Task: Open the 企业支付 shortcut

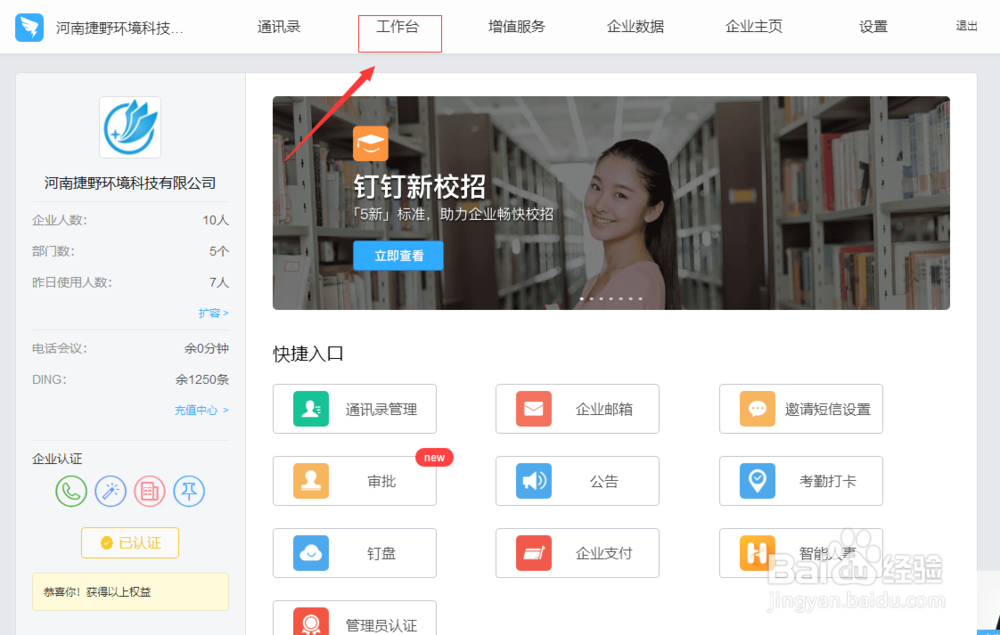Action: [x=577, y=553]
